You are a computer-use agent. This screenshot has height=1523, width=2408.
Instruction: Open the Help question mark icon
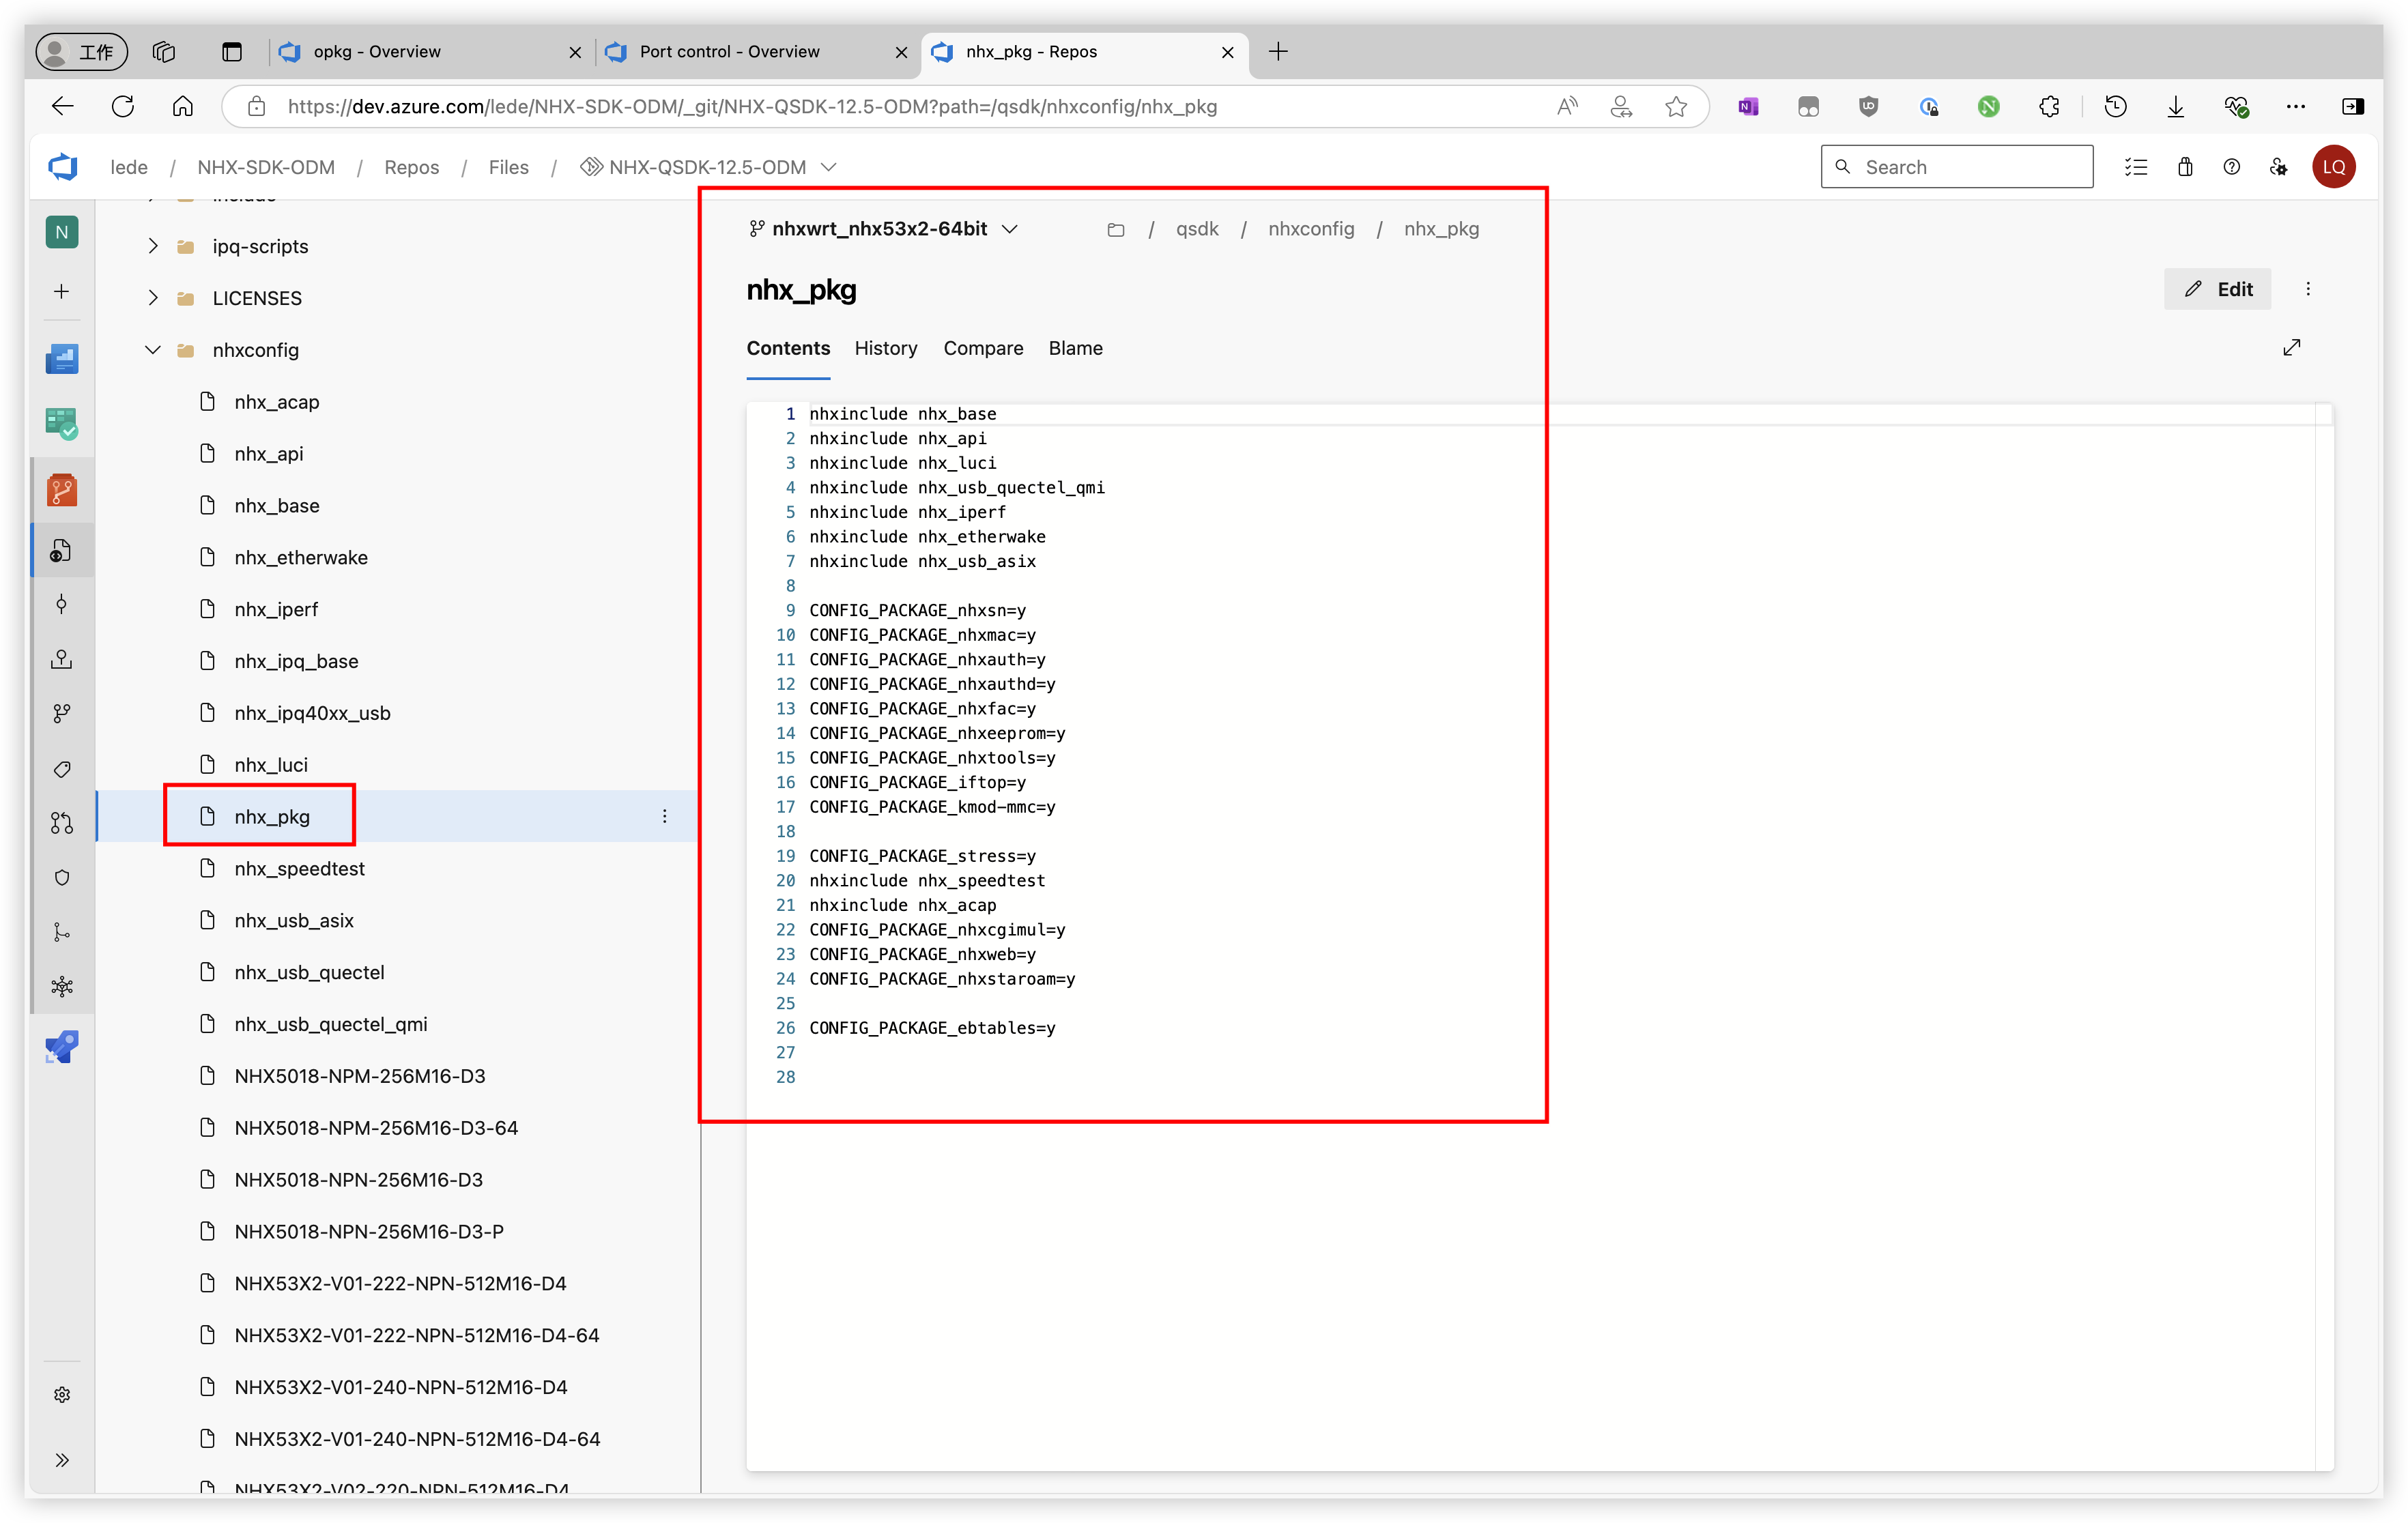(2231, 167)
